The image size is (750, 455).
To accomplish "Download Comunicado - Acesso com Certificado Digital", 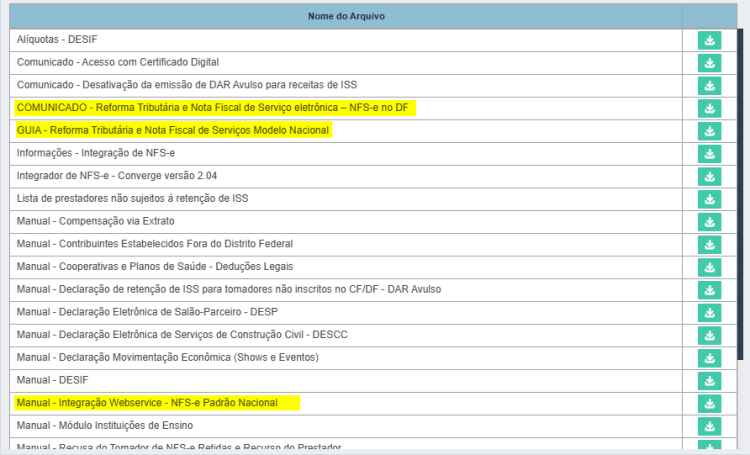I will pos(709,63).
